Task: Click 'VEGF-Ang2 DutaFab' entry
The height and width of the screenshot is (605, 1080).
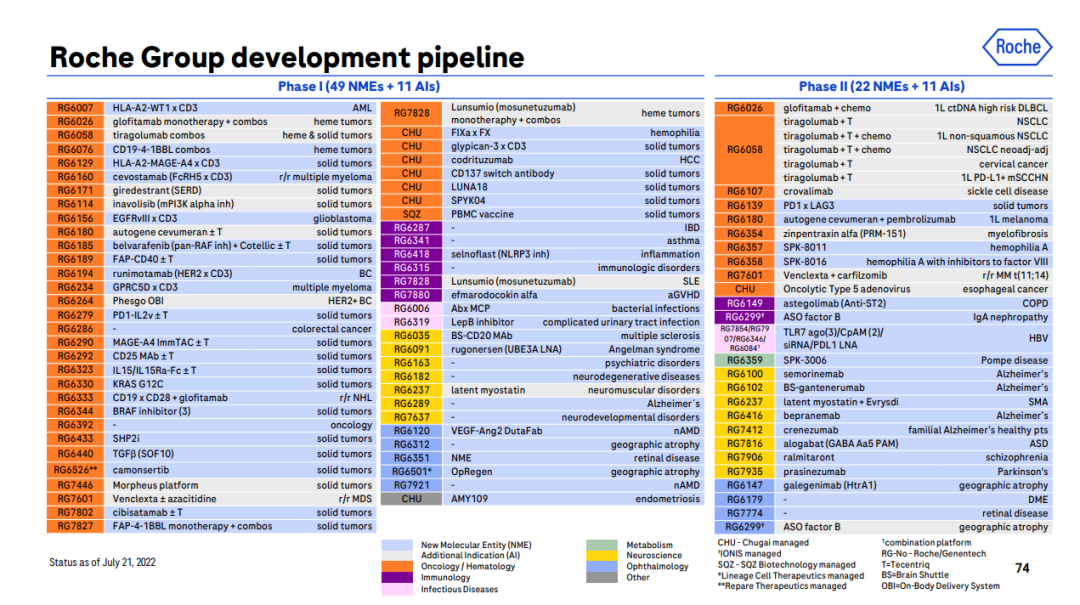Action: 496,431
